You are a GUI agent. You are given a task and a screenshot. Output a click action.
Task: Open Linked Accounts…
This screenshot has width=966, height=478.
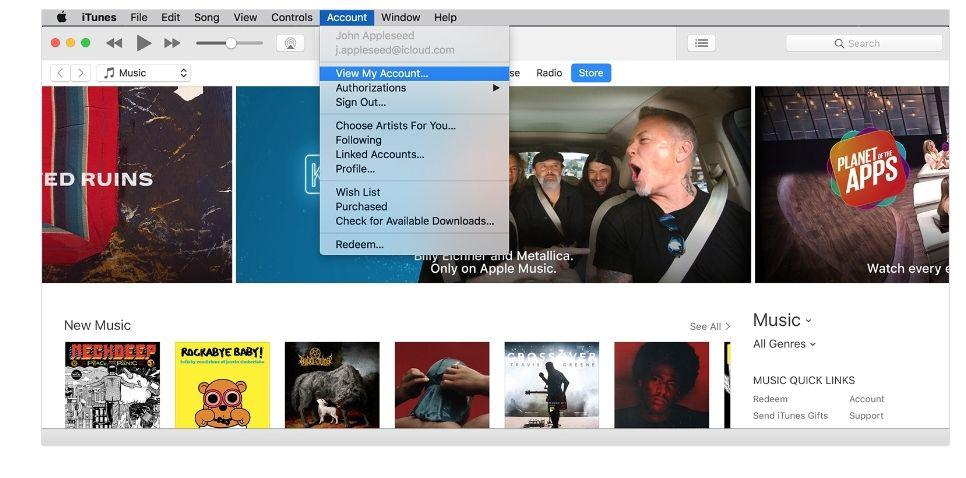415,155
